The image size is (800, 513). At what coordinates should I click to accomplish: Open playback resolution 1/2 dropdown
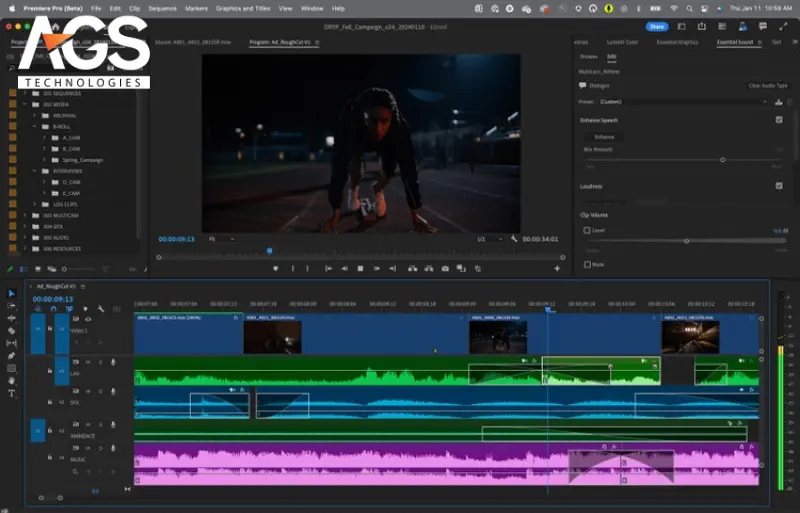tap(489, 239)
